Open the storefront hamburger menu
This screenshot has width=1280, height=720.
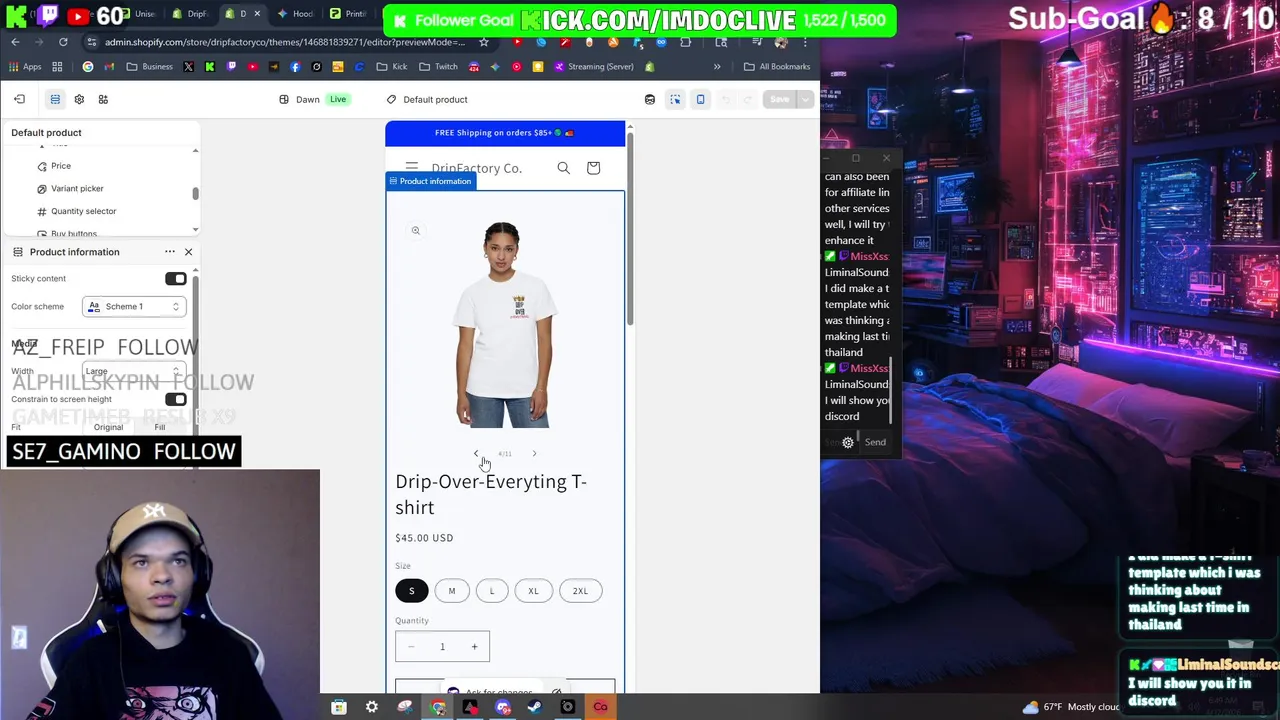point(411,168)
